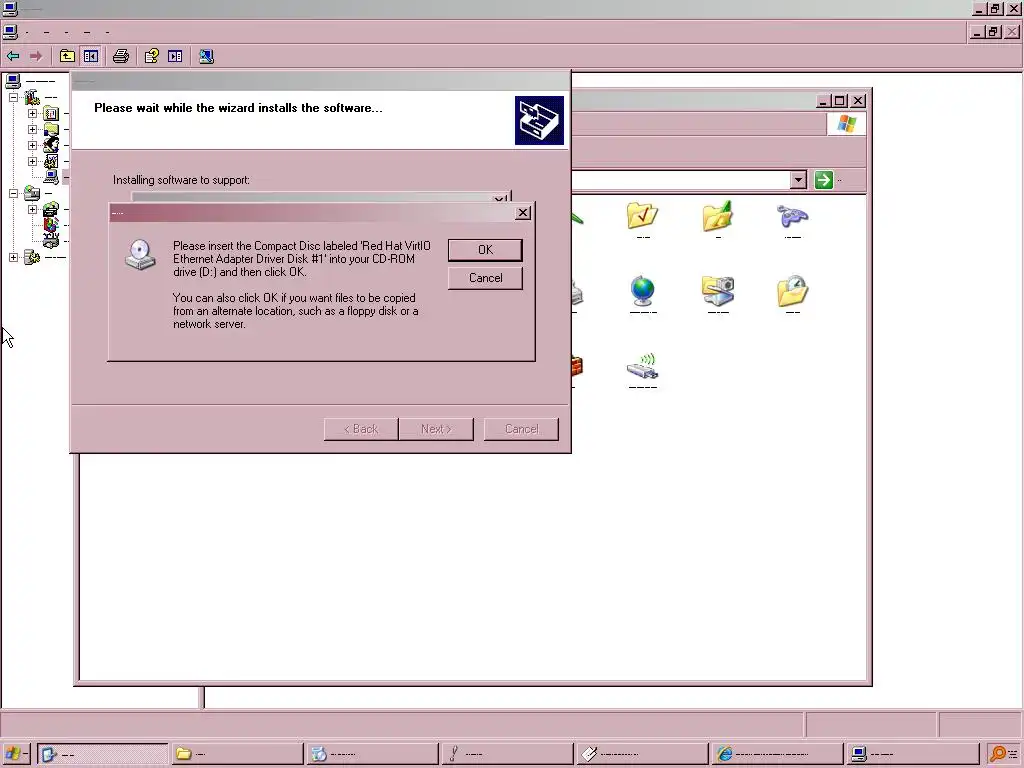Open Scheduled Tasks checkmark folder icon
The width and height of the screenshot is (1024, 768).
click(x=643, y=216)
